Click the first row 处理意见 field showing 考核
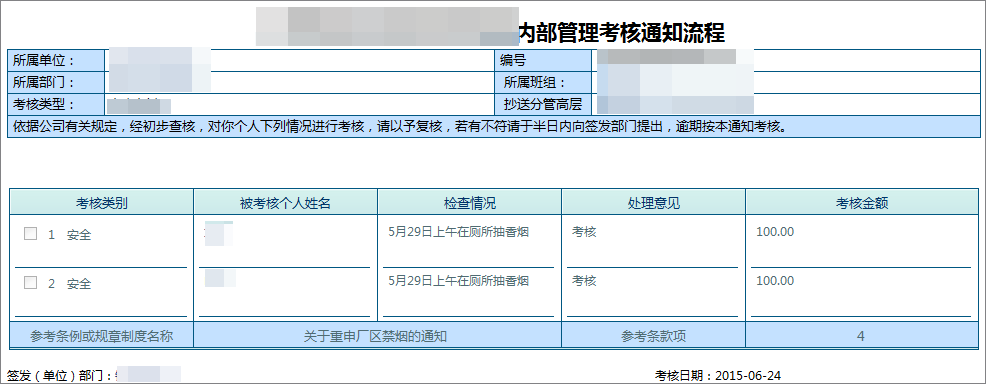 point(652,242)
